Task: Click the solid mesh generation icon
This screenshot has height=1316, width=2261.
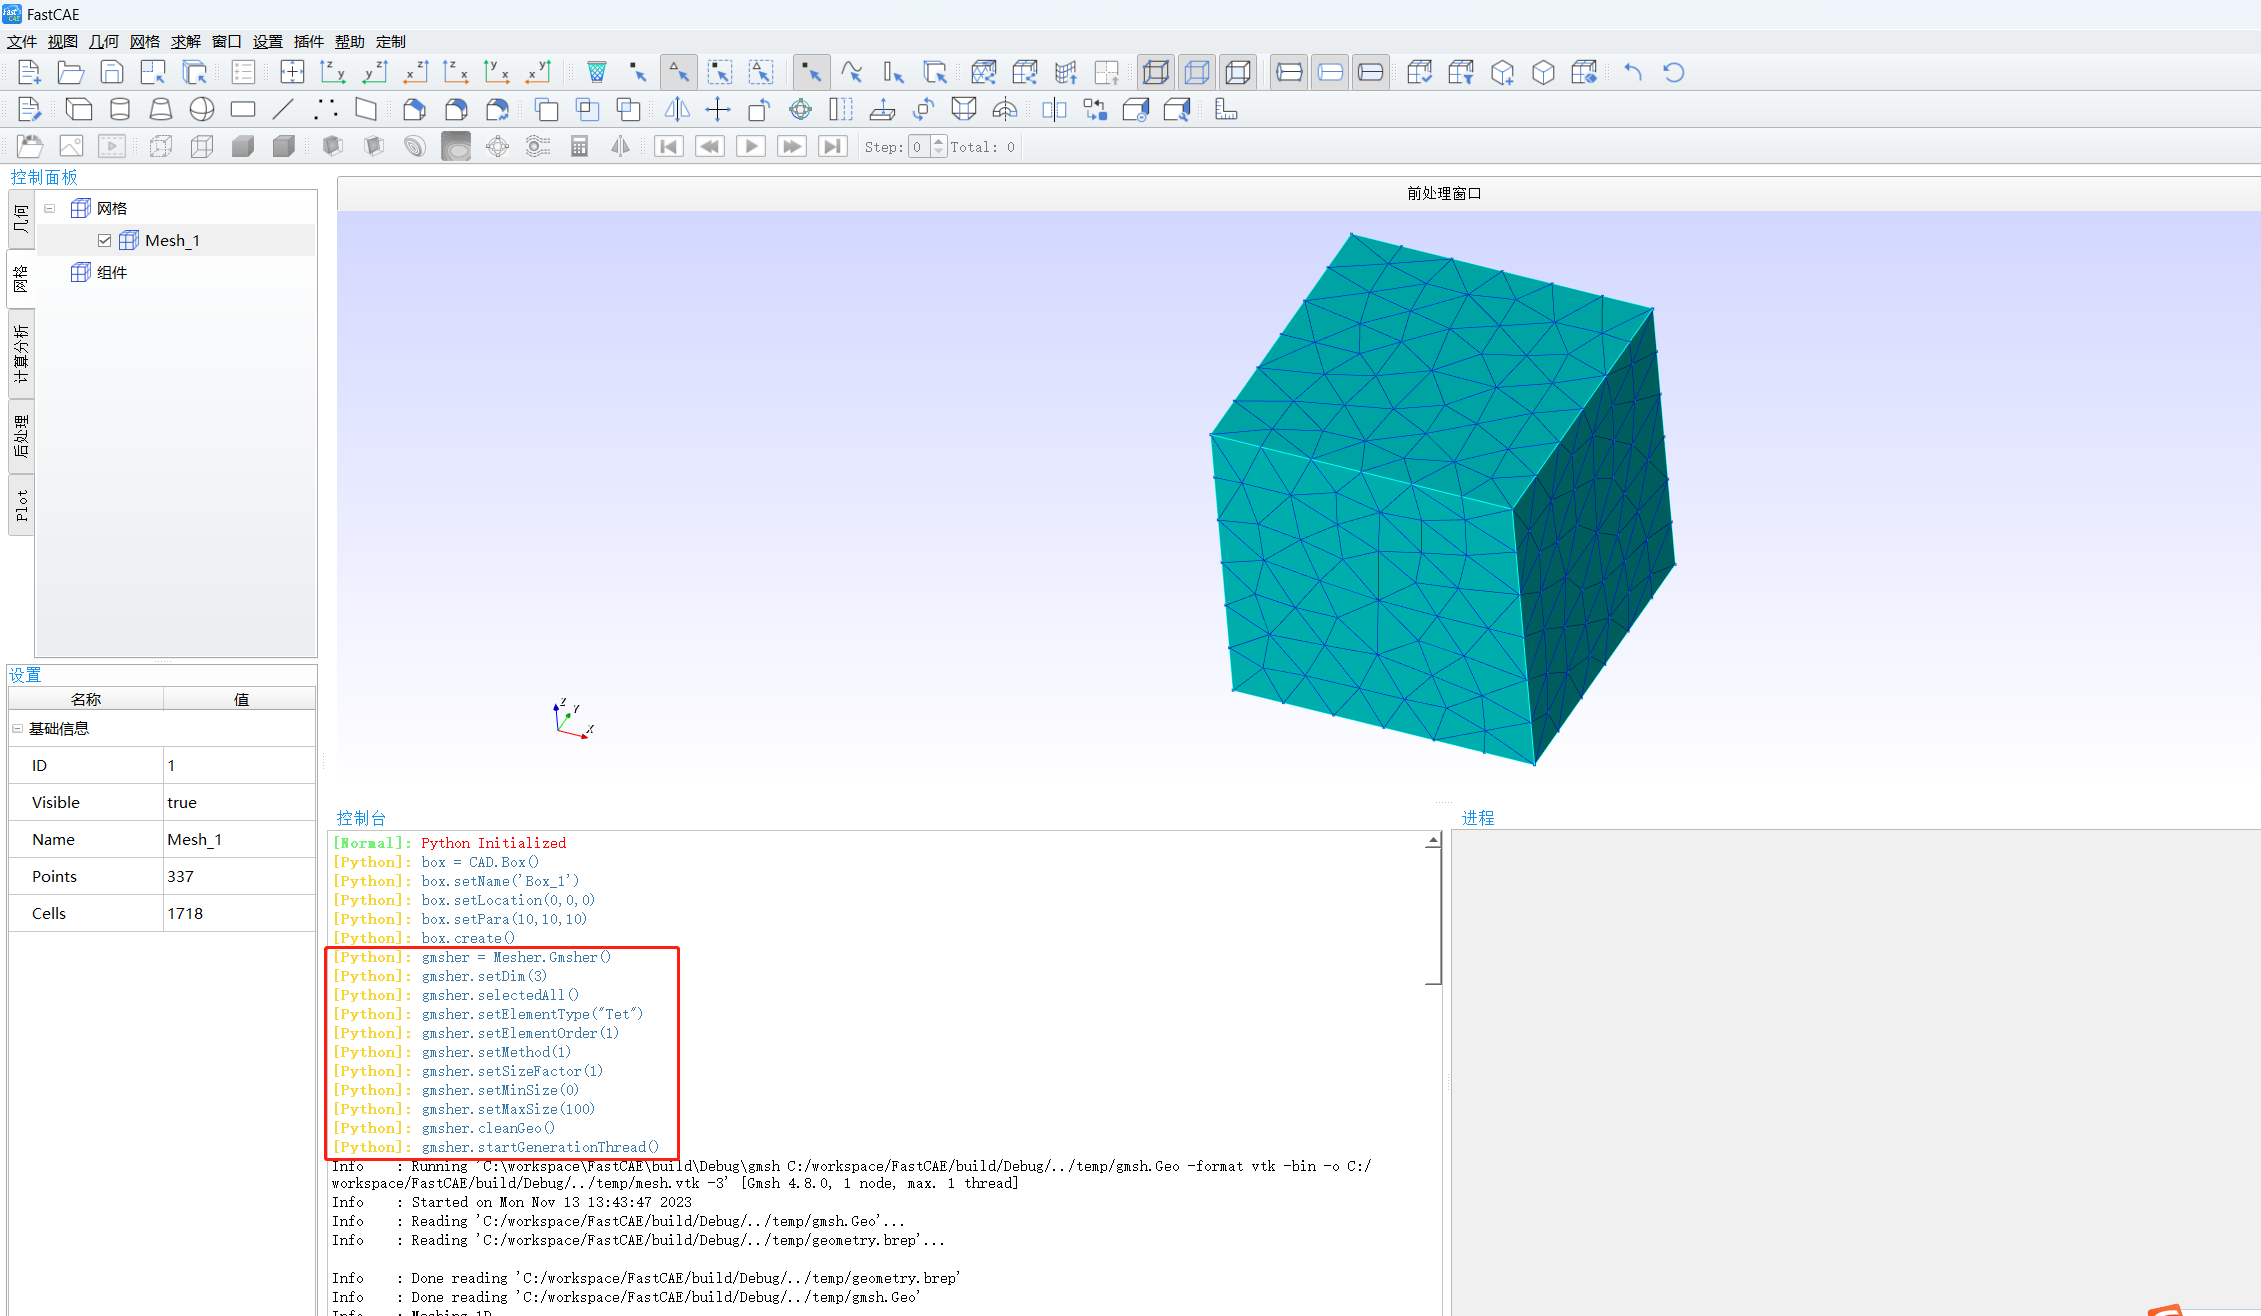Action: pos(1025,72)
